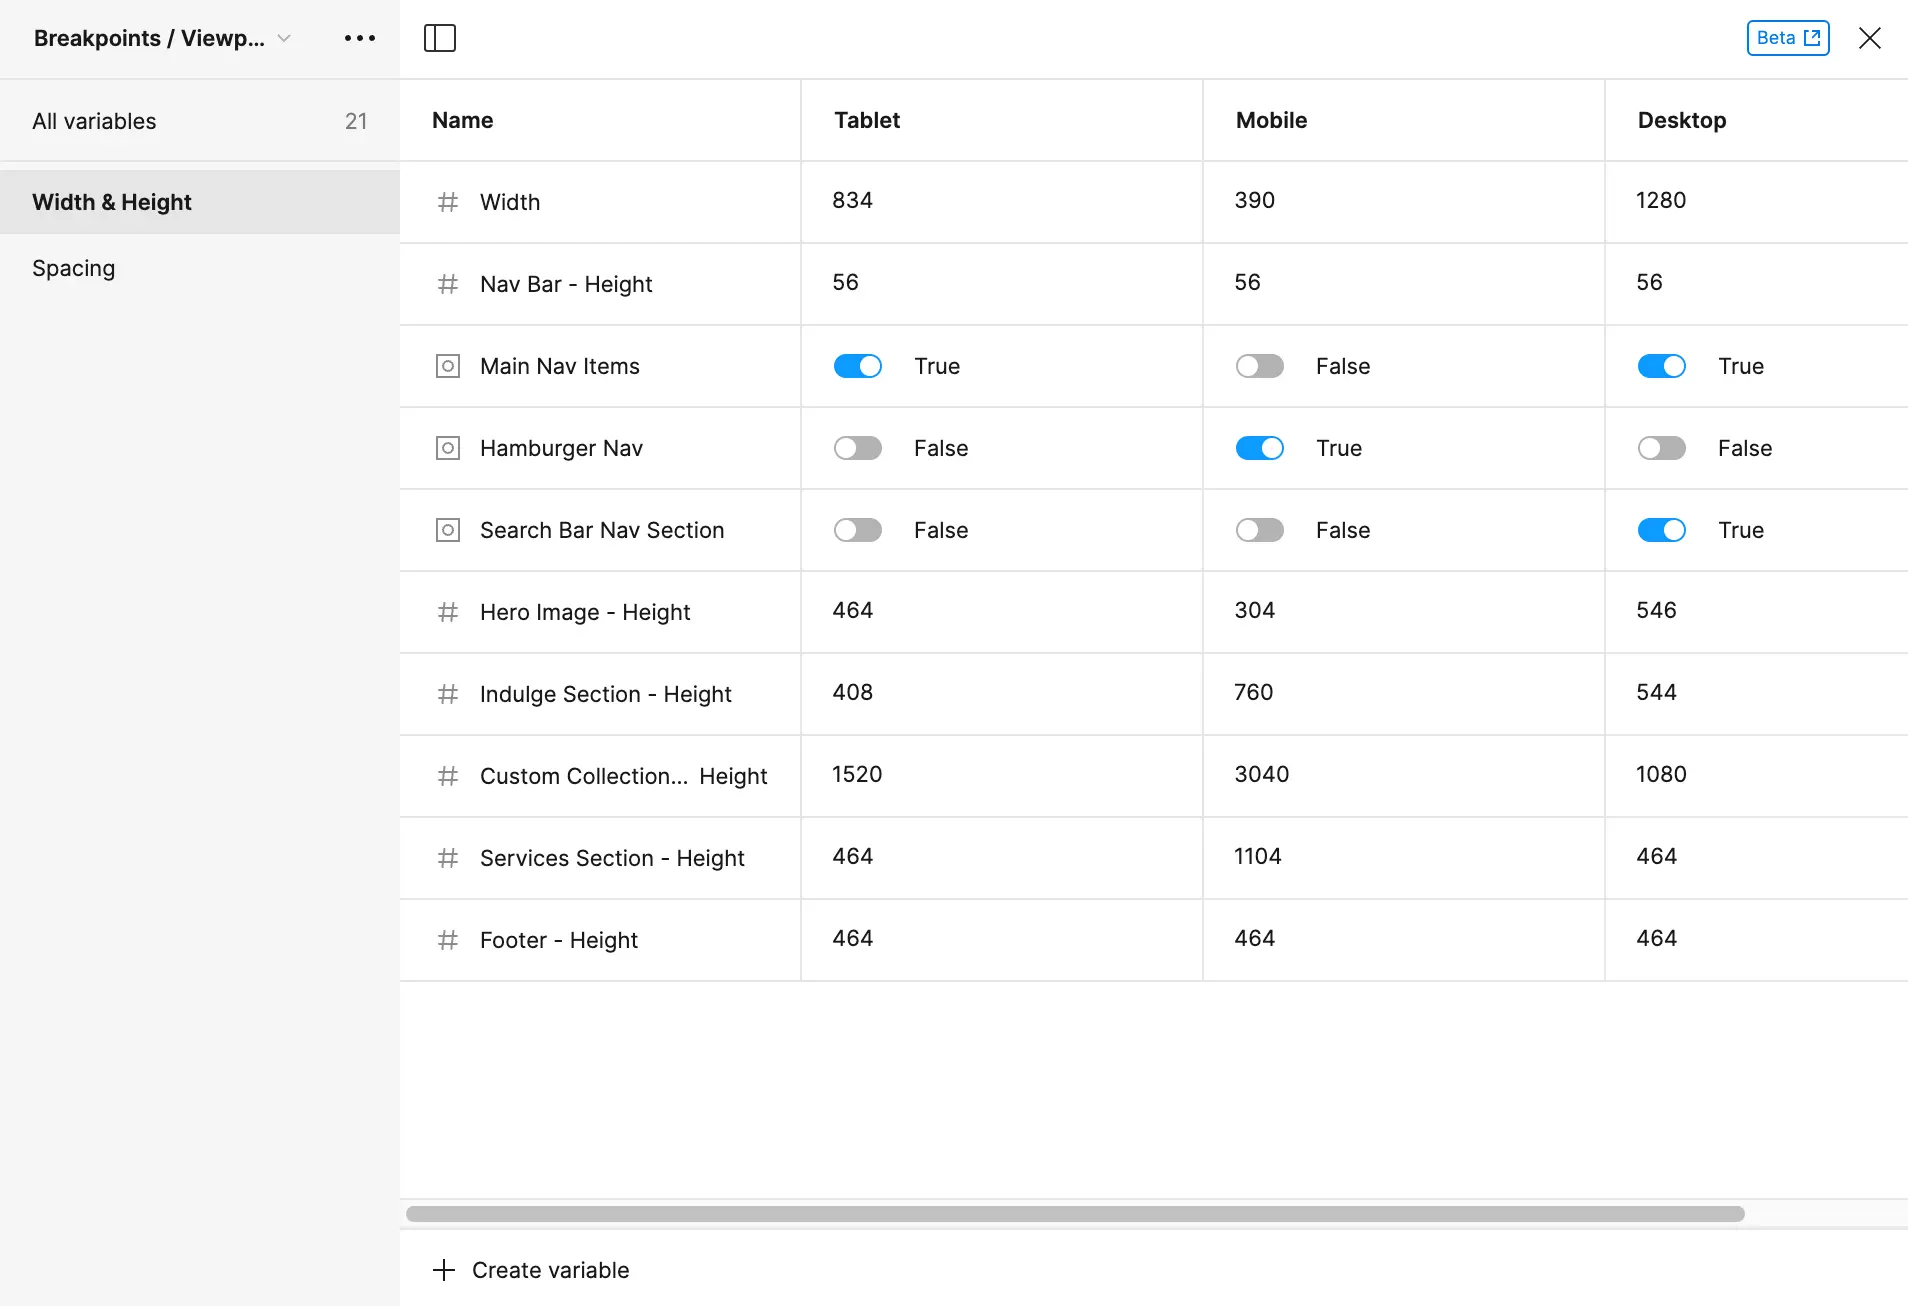
Task: Edit Width value 1280 for Desktop
Action: [1661, 200]
